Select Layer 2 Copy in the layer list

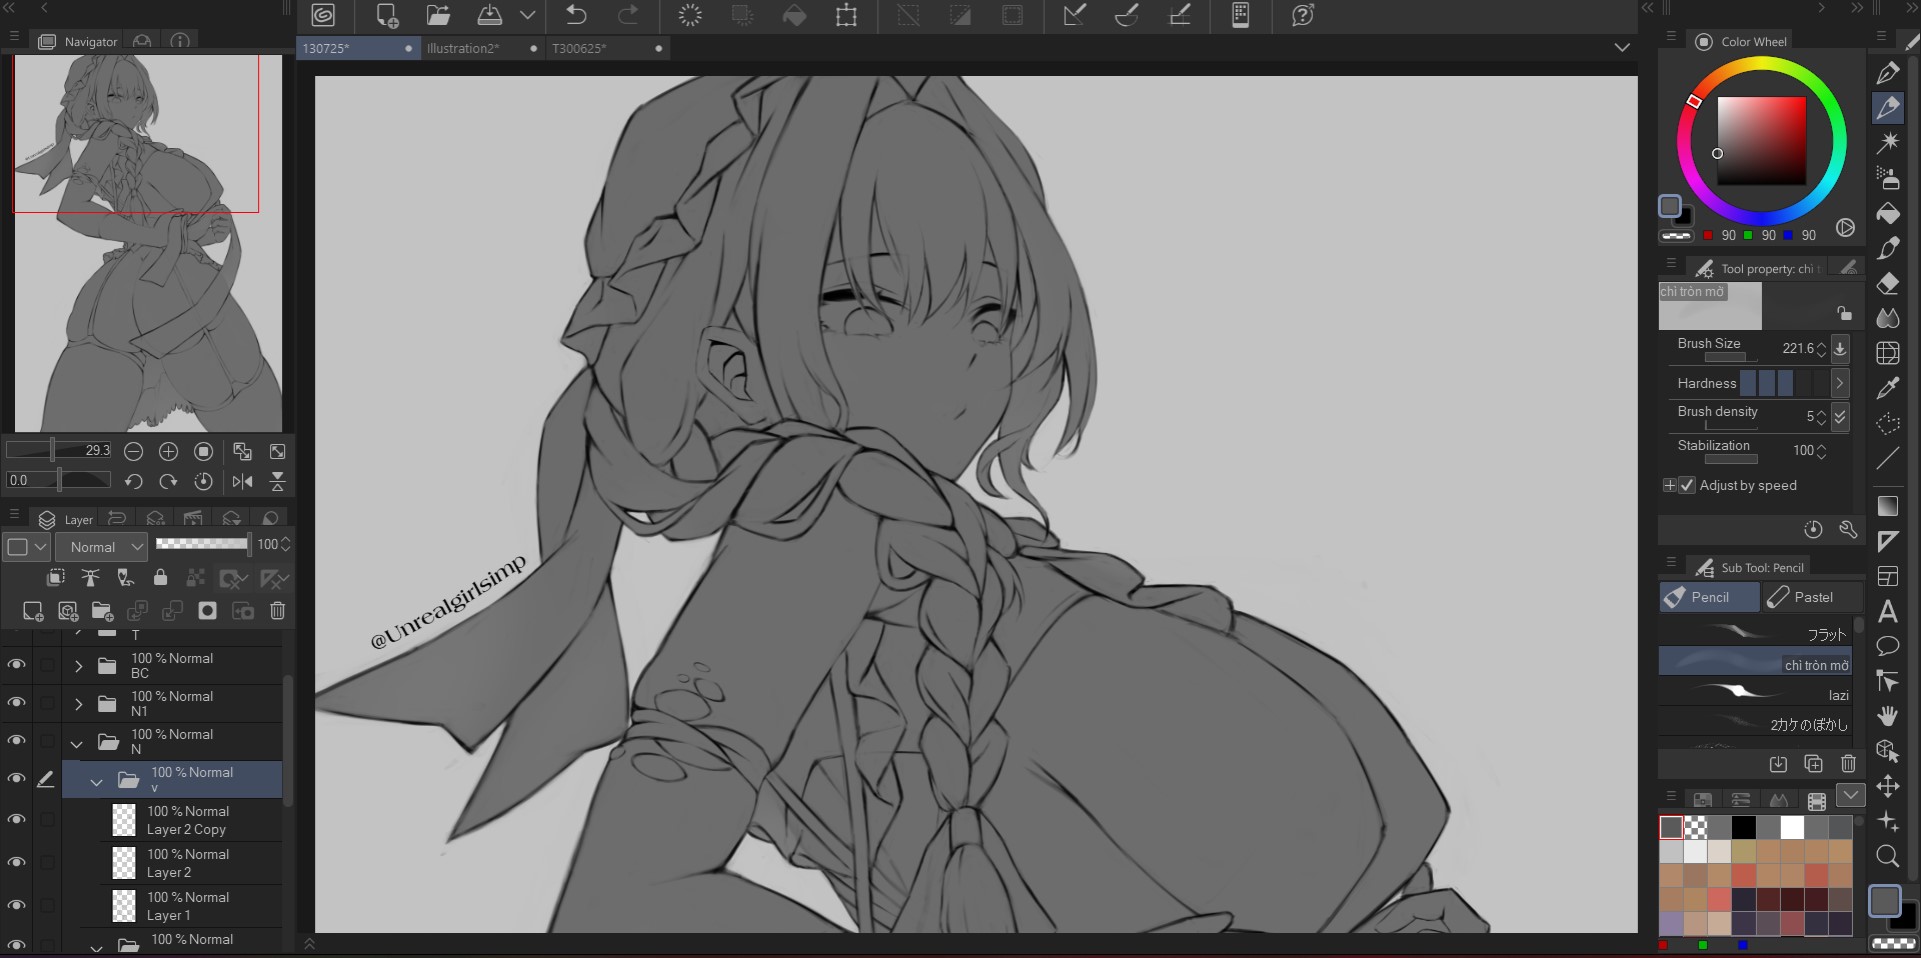(x=172, y=820)
